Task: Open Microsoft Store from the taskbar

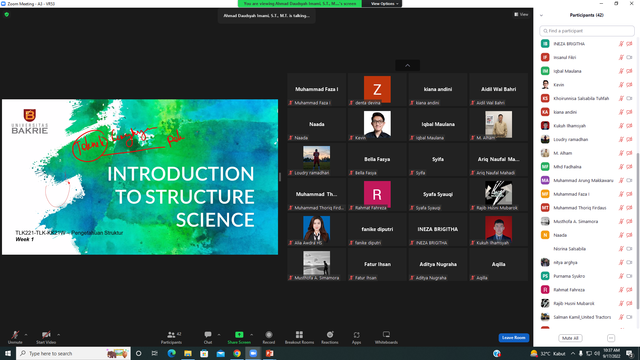Action: [x=204, y=353]
